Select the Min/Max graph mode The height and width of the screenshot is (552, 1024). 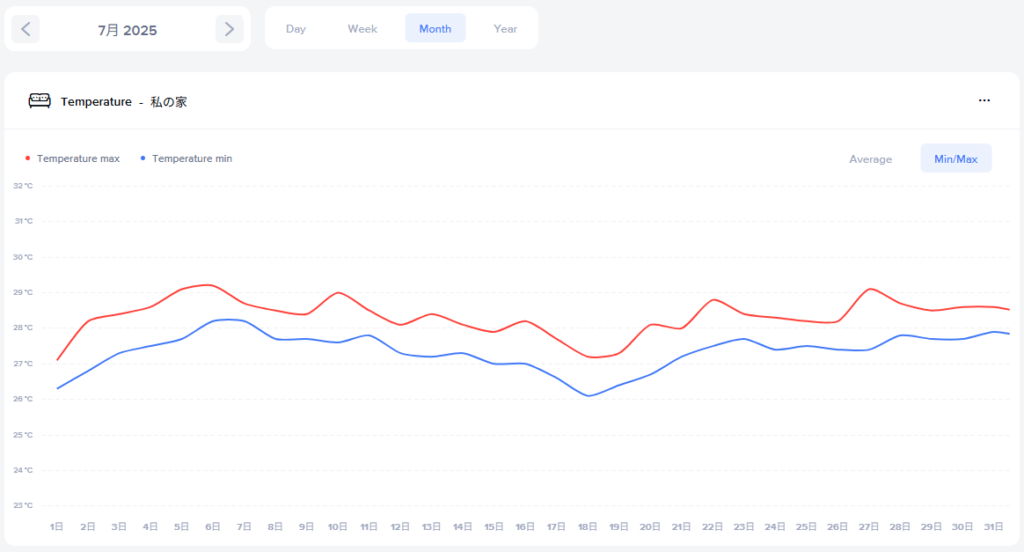coord(956,159)
